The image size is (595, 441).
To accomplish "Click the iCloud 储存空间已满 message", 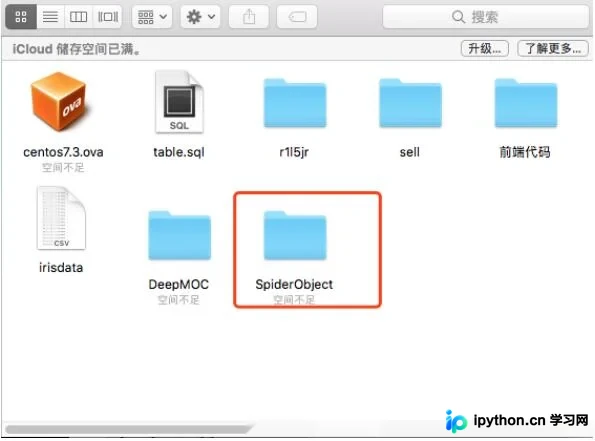I will (77, 49).
